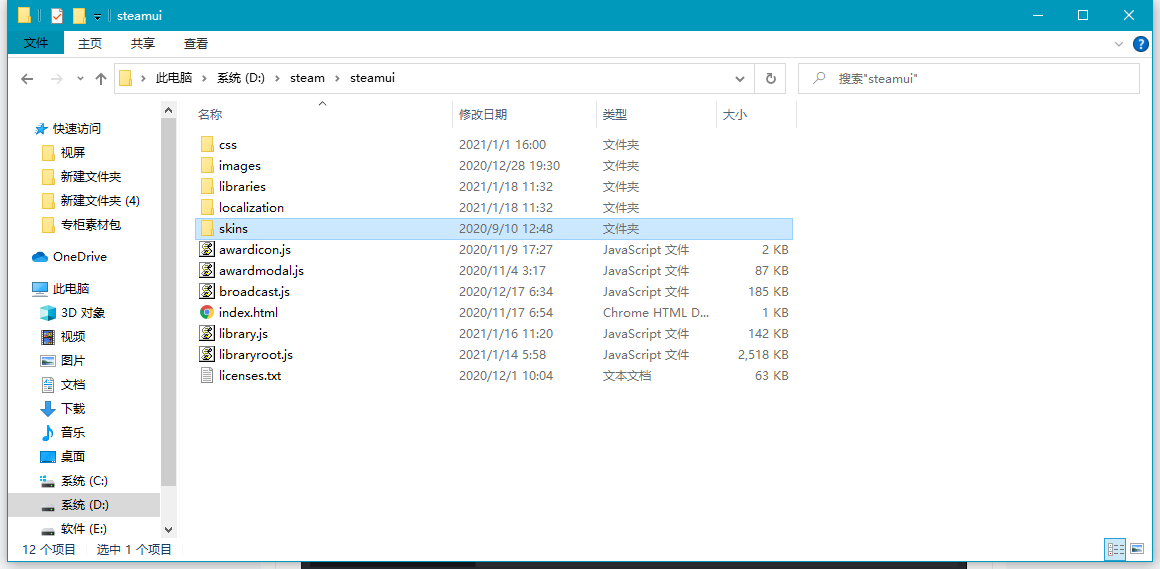Switch to large icons view layout
This screenshot has height=569, width=1160.
pyautogui.click(x=1136, y=549)
